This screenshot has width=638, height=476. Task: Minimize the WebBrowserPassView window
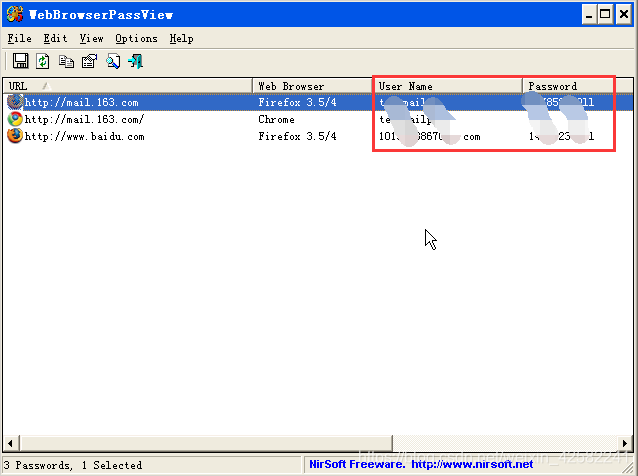click(589, 15)
